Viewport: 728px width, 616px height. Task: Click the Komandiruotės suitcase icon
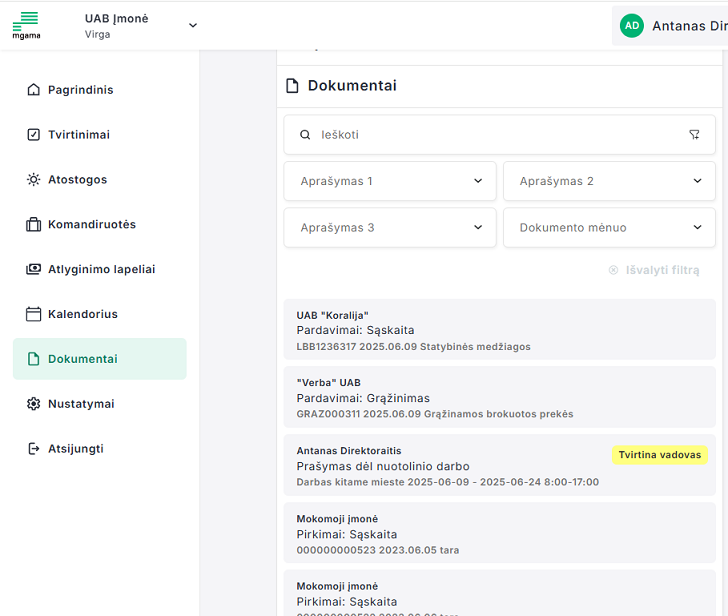[33, 225]
